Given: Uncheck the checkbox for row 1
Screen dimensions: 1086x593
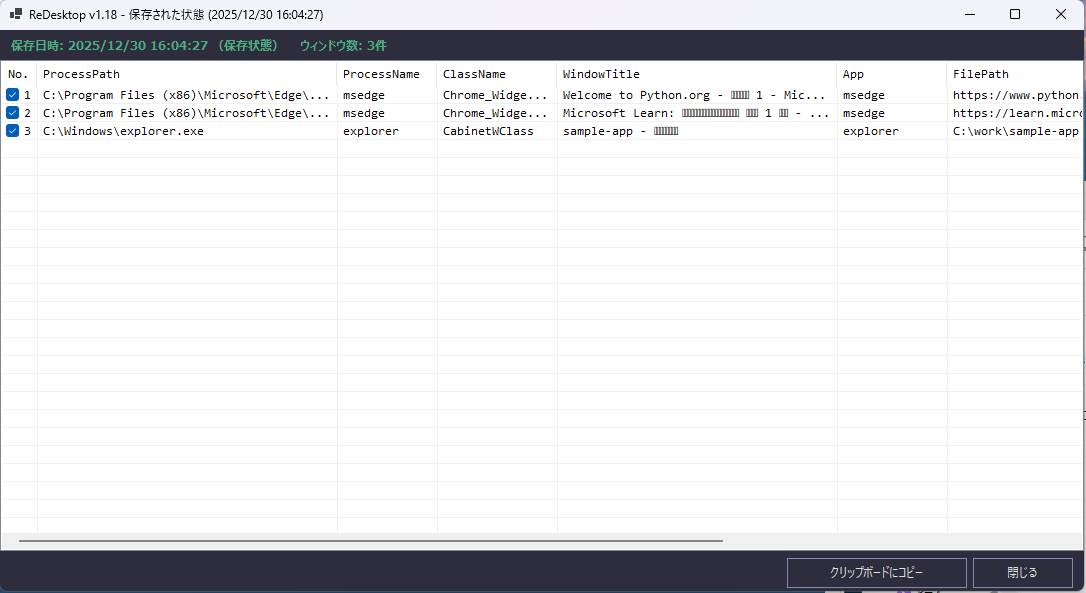Looking at the screenshot, I should pyautogui.click(x=12, y=95).
